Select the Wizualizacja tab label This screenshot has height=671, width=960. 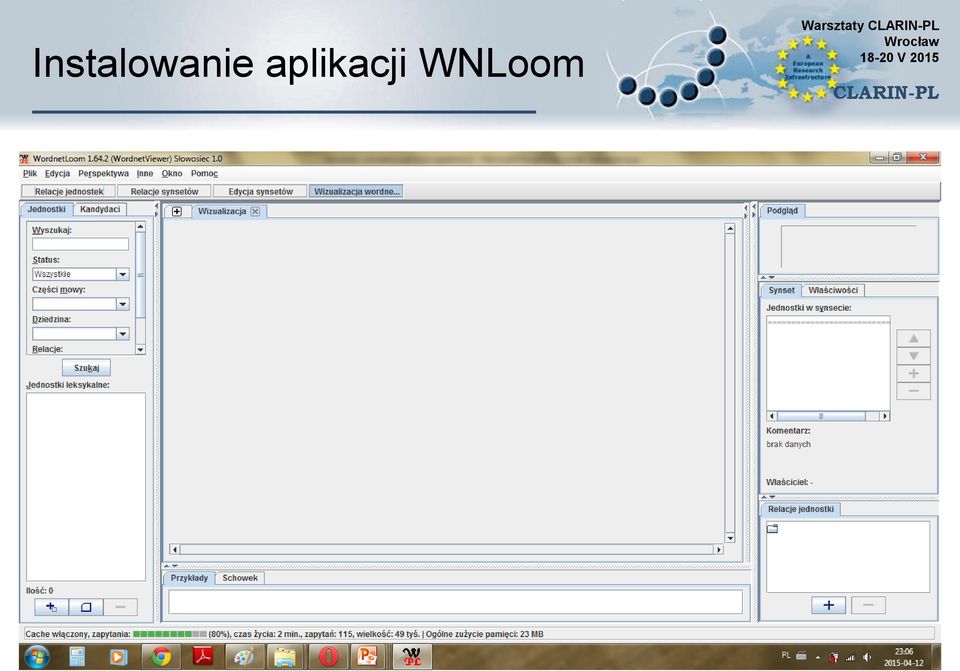click(222, 211)
